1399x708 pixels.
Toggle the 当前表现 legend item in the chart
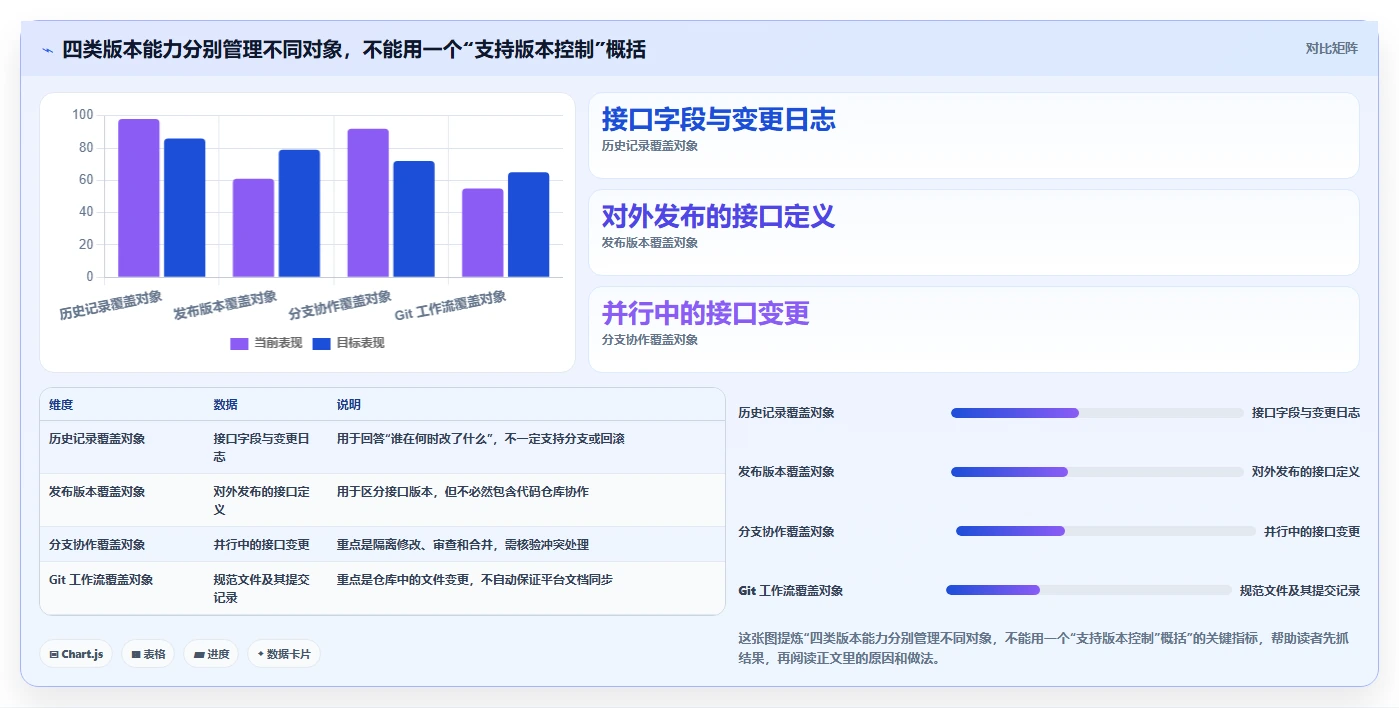tap(266, 343)
